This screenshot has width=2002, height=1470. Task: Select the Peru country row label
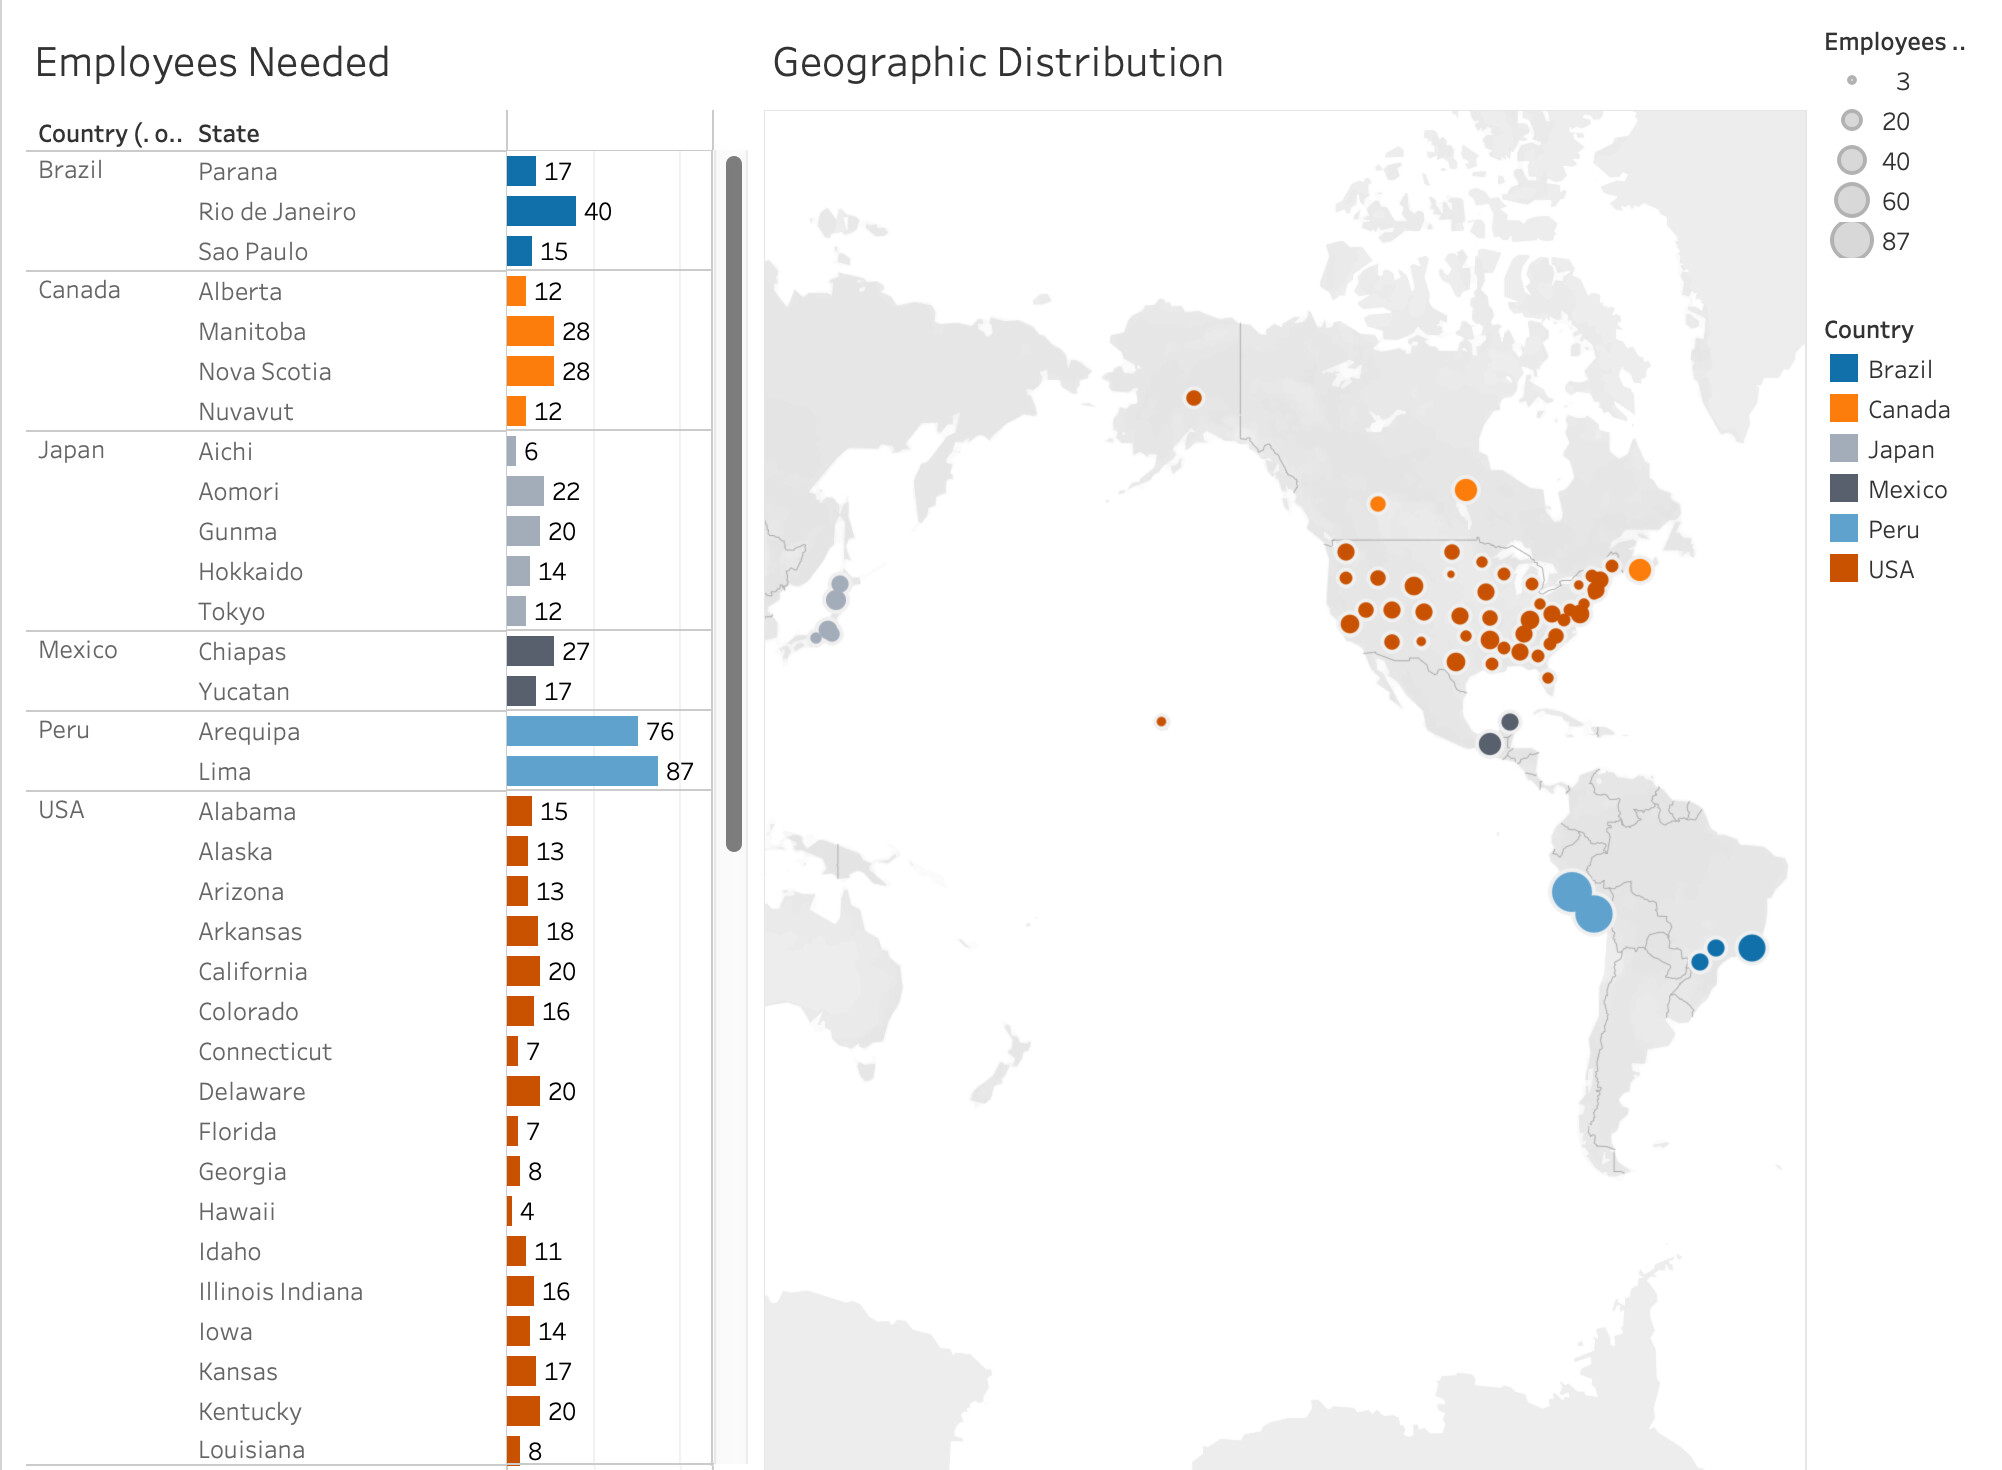64,730
